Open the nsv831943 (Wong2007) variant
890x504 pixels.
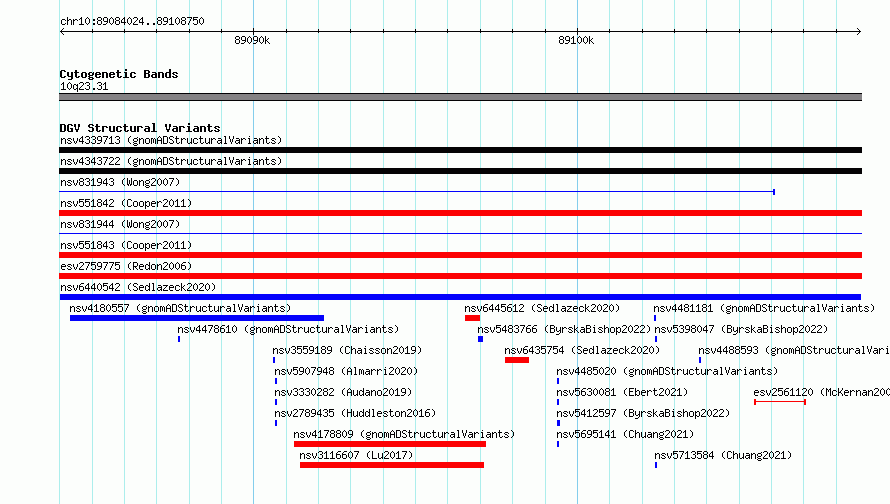coord(120,182)
